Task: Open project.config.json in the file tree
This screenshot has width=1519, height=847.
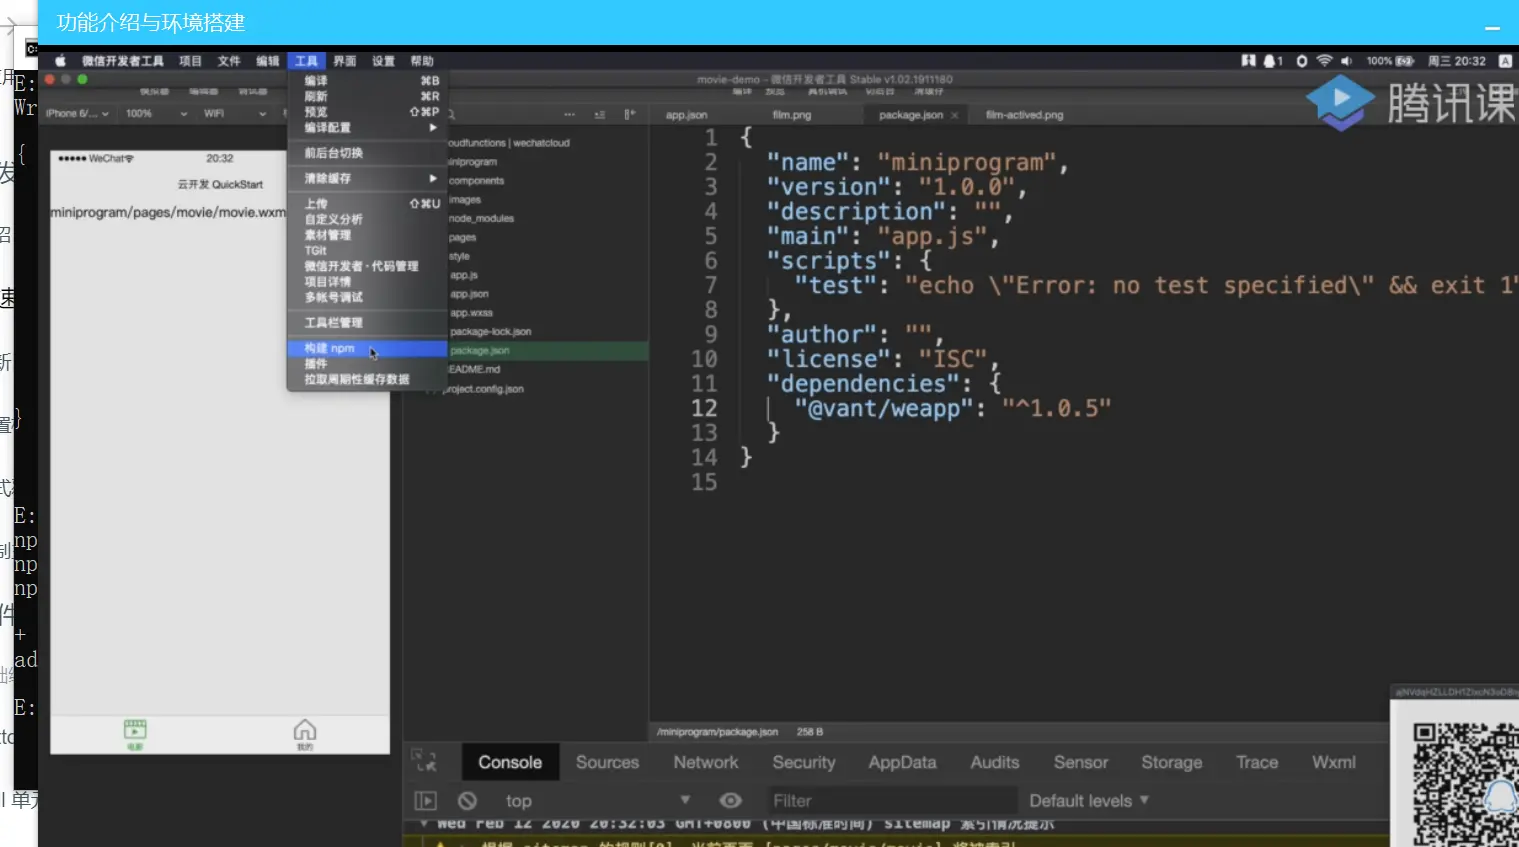Action: [484, 389]
